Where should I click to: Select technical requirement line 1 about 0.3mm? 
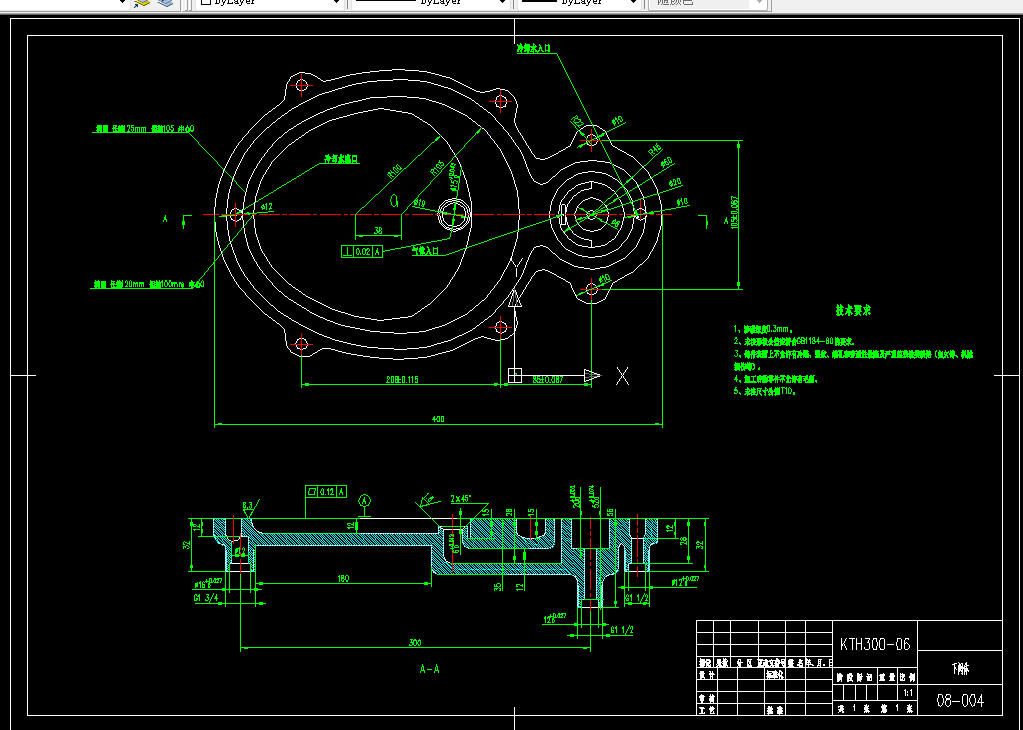pos(763,329)
